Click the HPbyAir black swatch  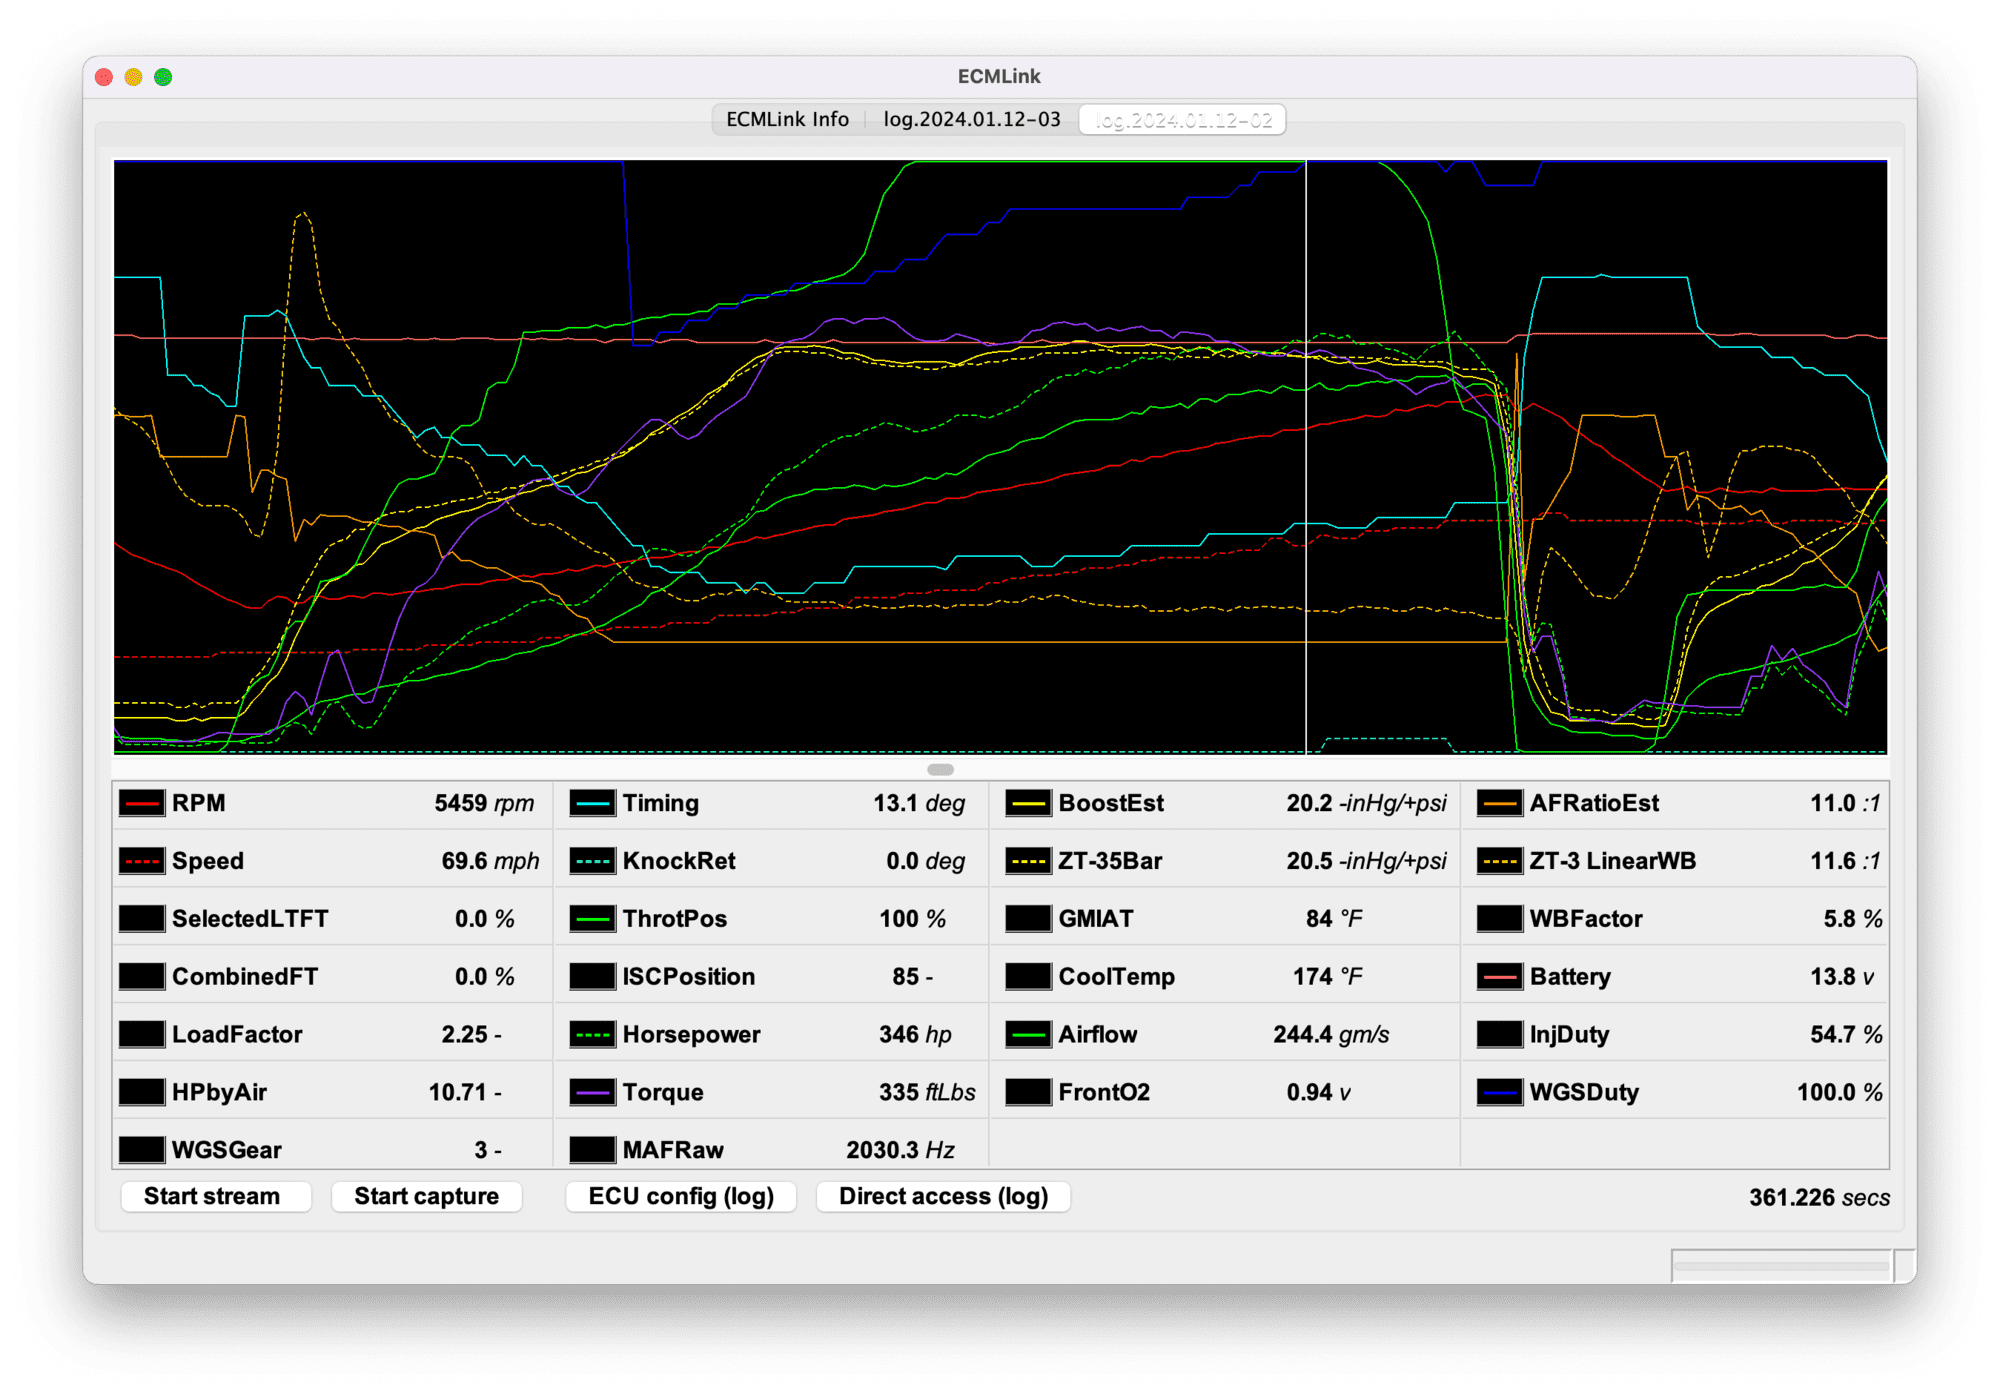tap(141, 1092)
